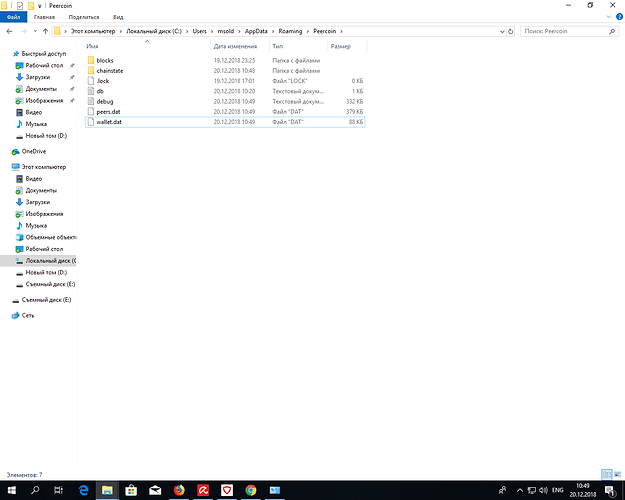Open Быстрый доступ in the sidebar
Screen dimensions: 625x500
(43, 54)
